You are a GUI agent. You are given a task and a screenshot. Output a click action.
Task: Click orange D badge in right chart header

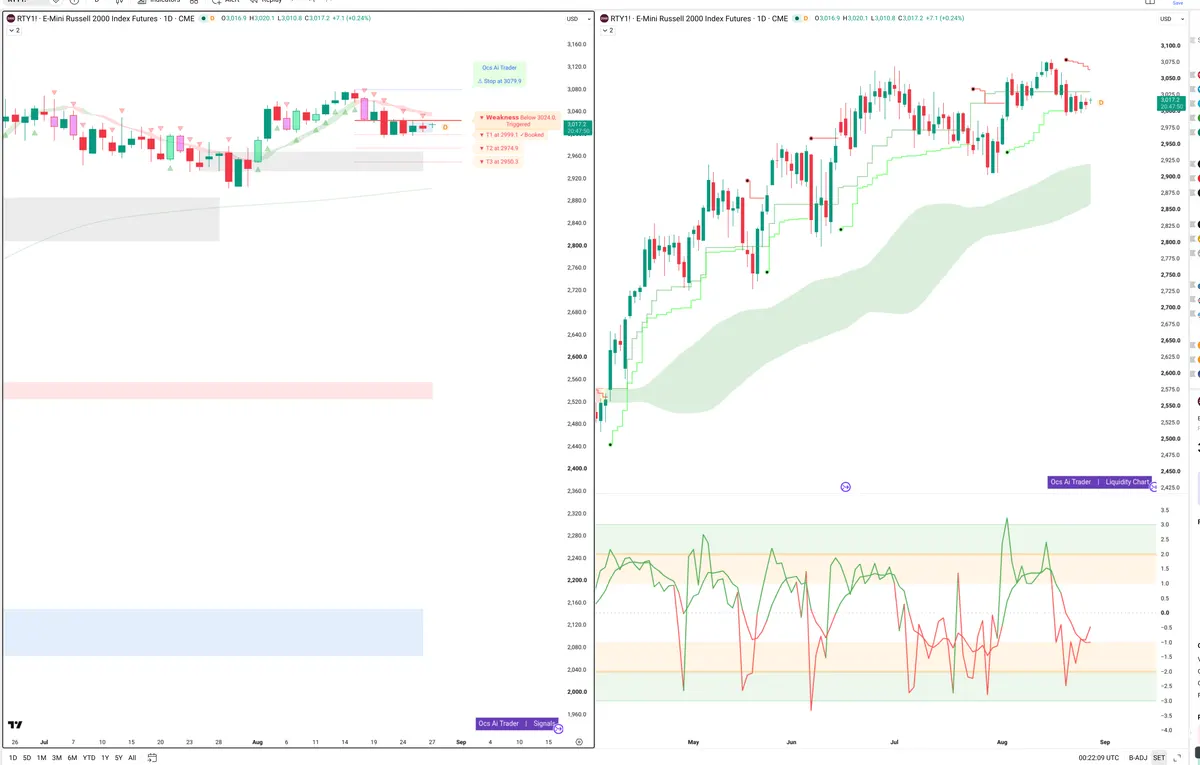[804, 18]
